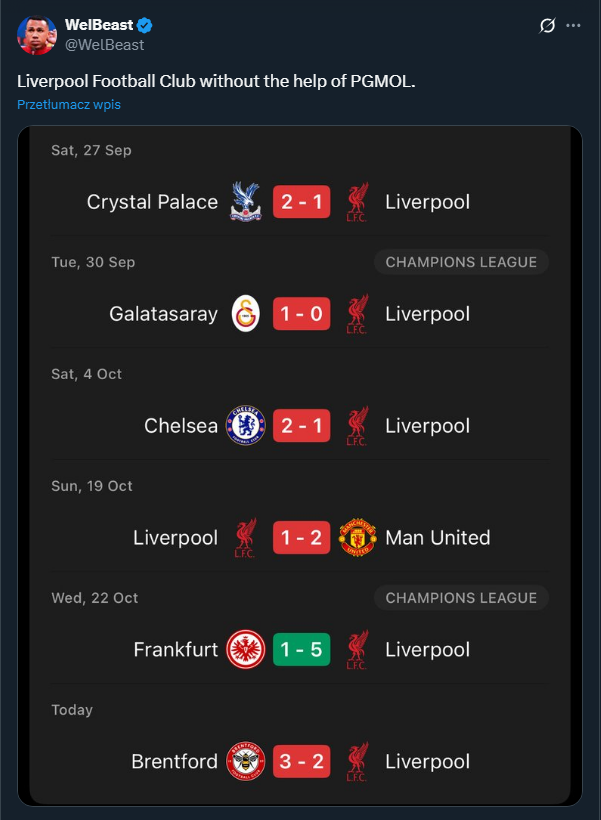The height and width of the screenshot is (820, 601).
Task: Click the Man United club crest
Action: pyautogui.click(x=357, y=538)
